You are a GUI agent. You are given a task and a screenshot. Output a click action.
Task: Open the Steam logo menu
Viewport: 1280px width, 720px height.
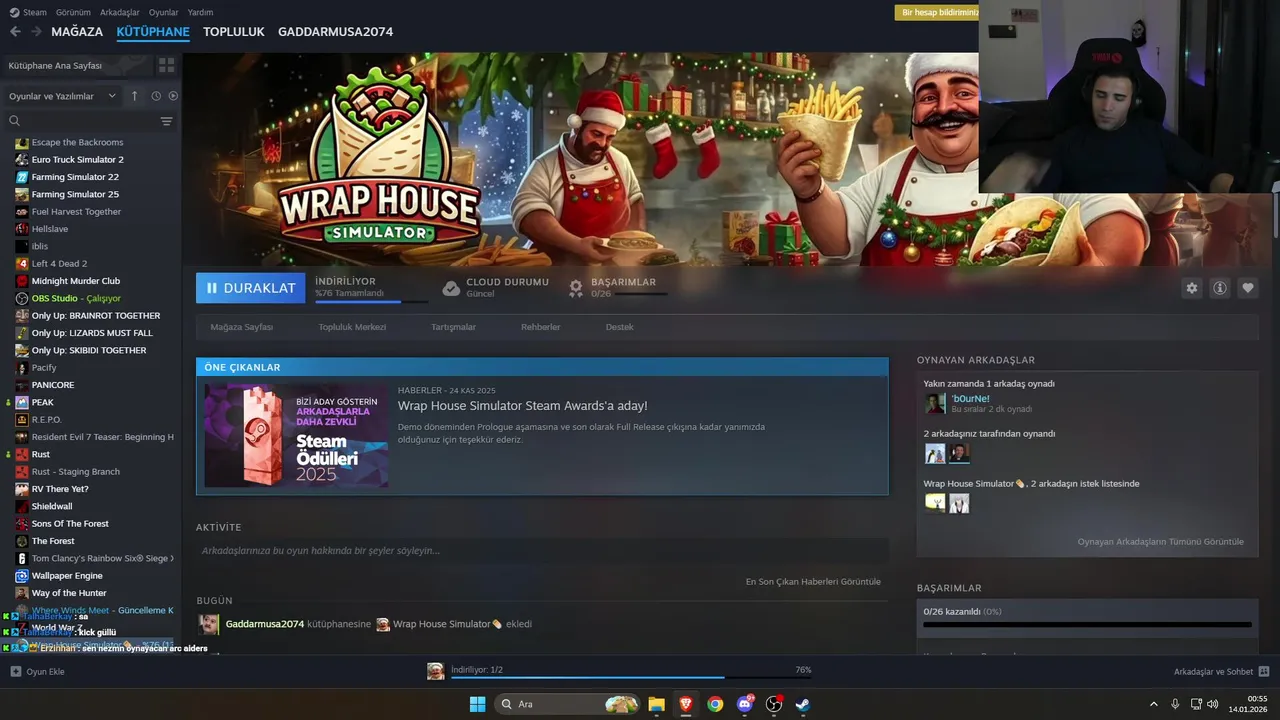click(14, 12)
